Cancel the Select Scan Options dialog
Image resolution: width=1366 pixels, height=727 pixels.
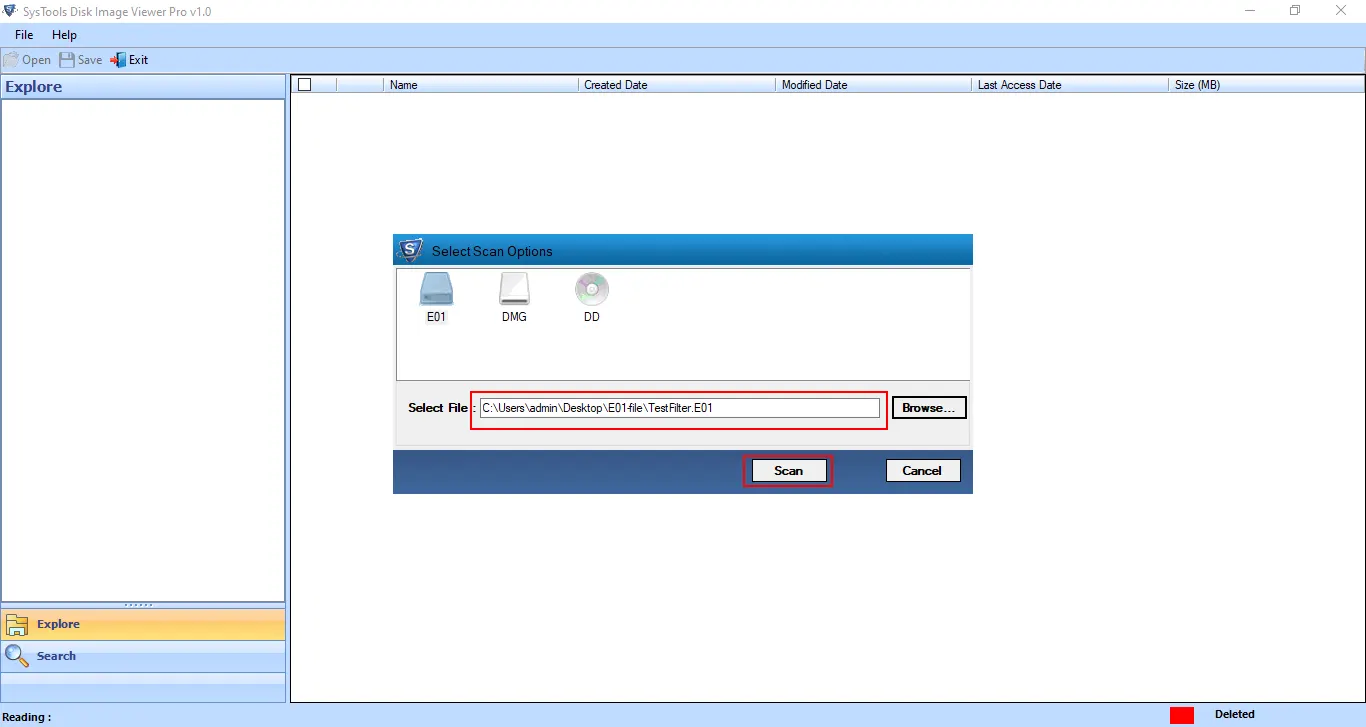pyautogui.click(x=922, y=471)
